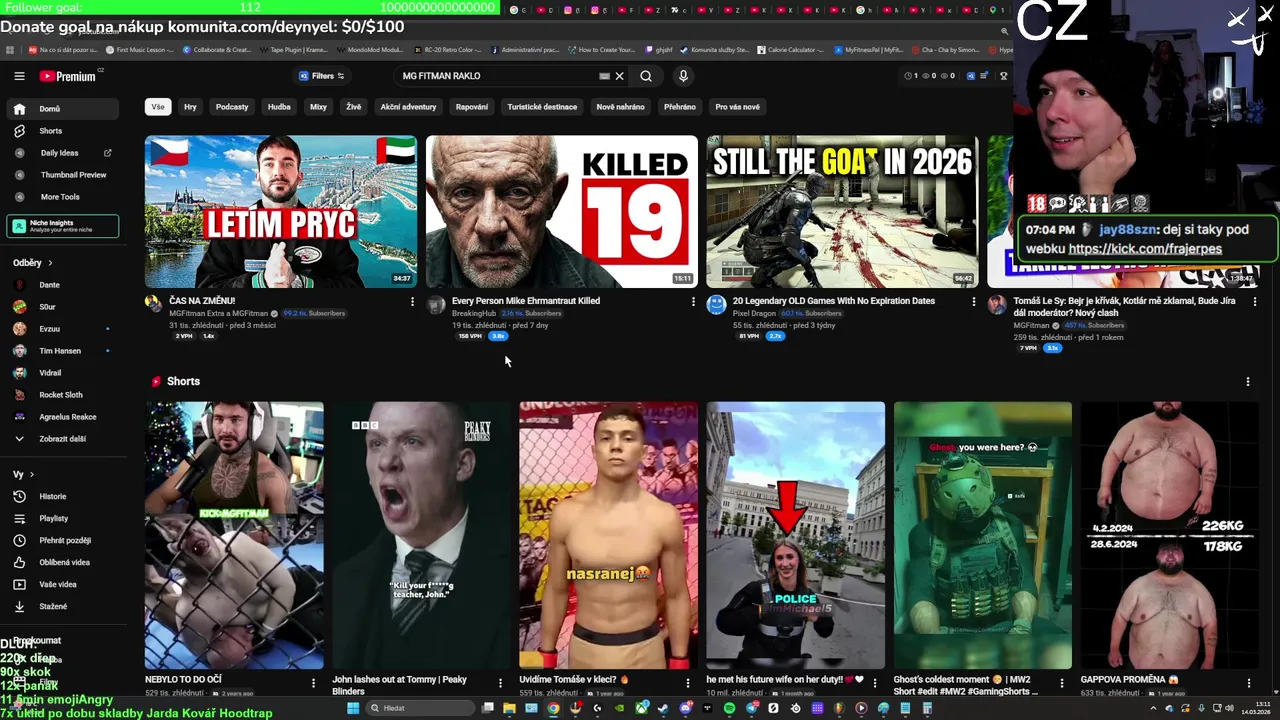Screen dimensions: 1280x720
Task: Open options menu for Tomáš Le Sy video
Action: 1255,301
